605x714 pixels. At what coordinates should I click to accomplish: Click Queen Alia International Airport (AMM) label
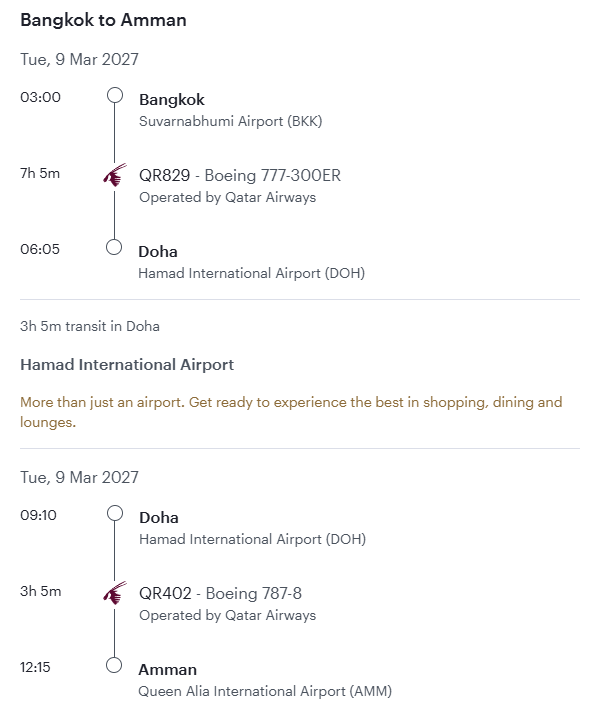tap(265, 691)
